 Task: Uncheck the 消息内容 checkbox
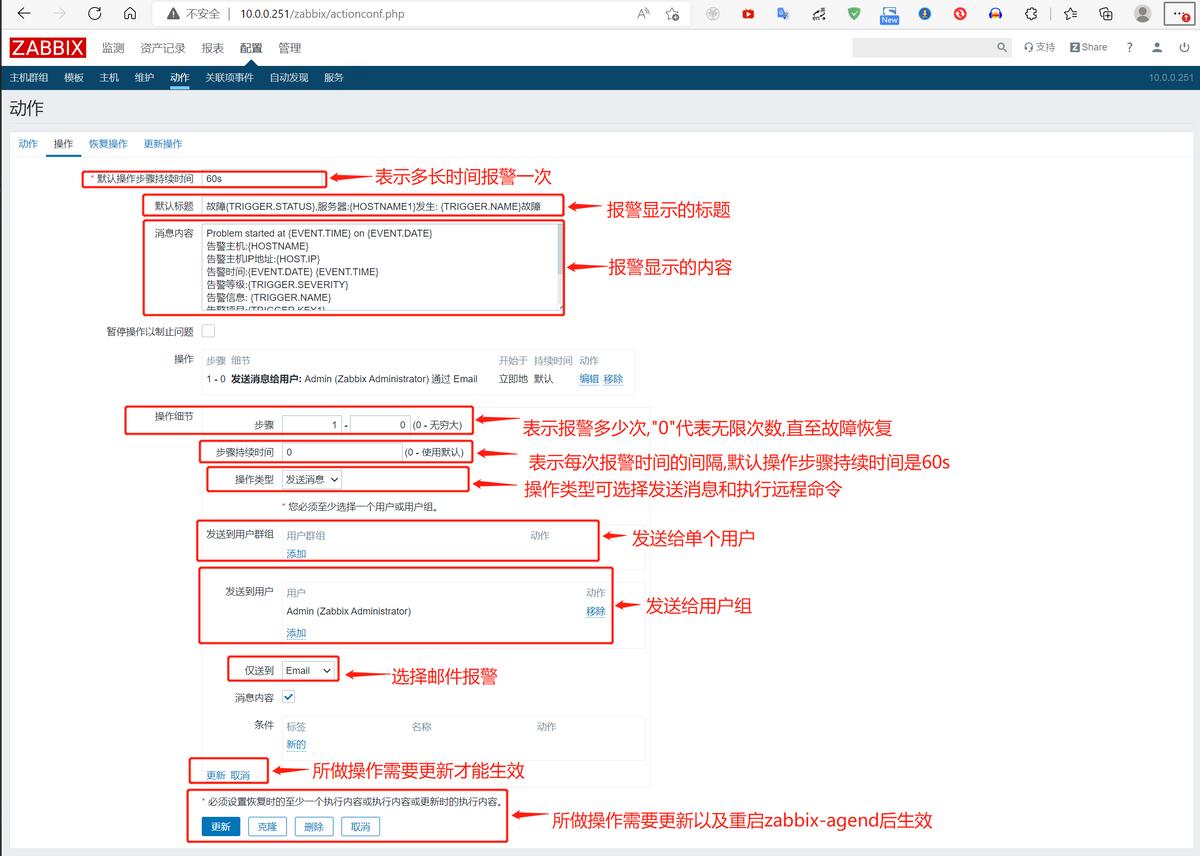pos(288,697)
